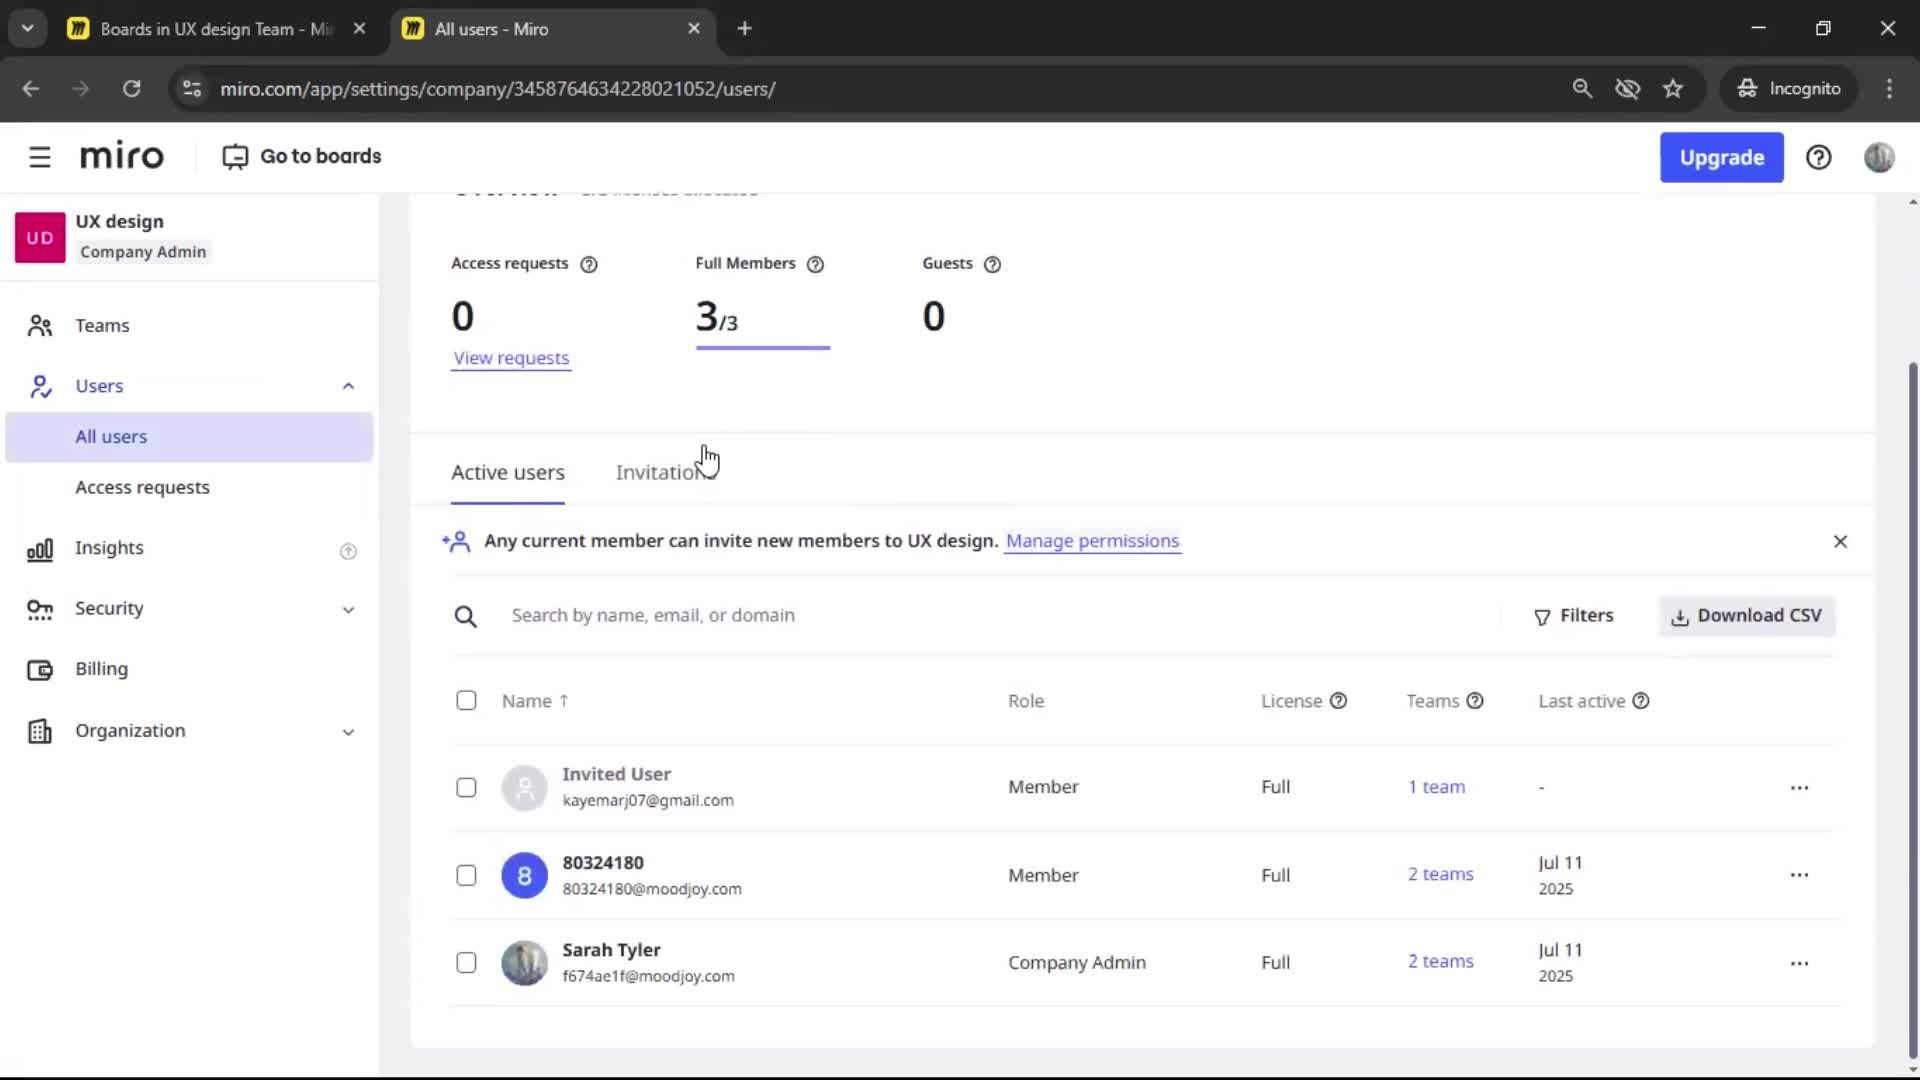
Task: Select the Active users tab
Action: (508, 472)
